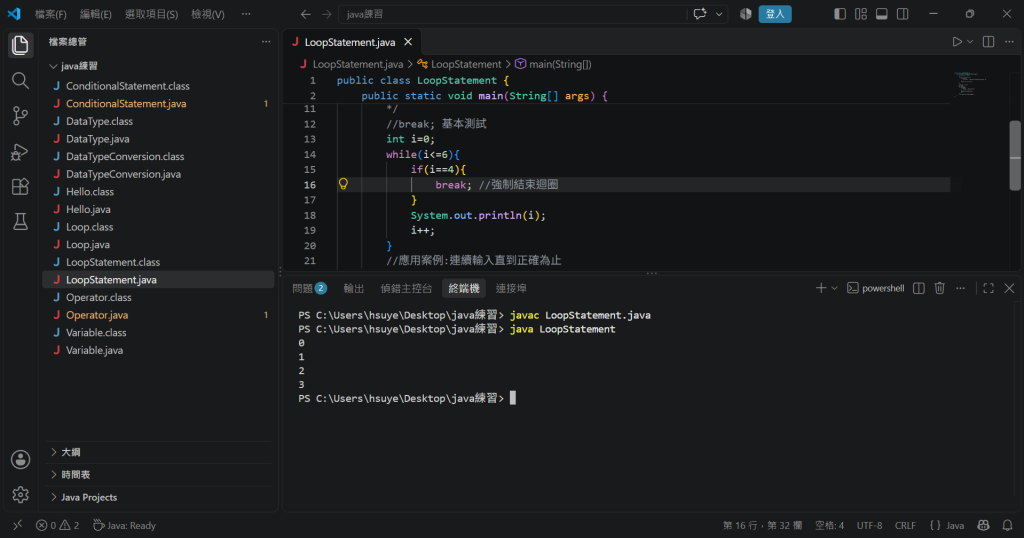The width and height of the screenshot is (1024, 538).
Task: Open Copilot status icon in status bar
Action: coord(984,526)
